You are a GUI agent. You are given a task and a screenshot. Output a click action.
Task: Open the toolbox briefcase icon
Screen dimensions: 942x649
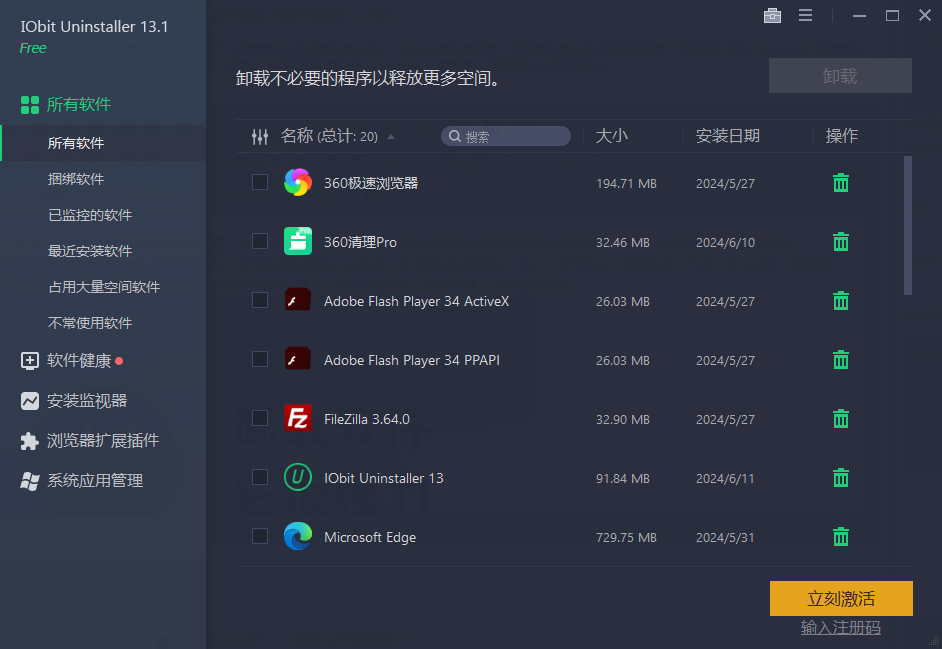[x=772, y=16]
